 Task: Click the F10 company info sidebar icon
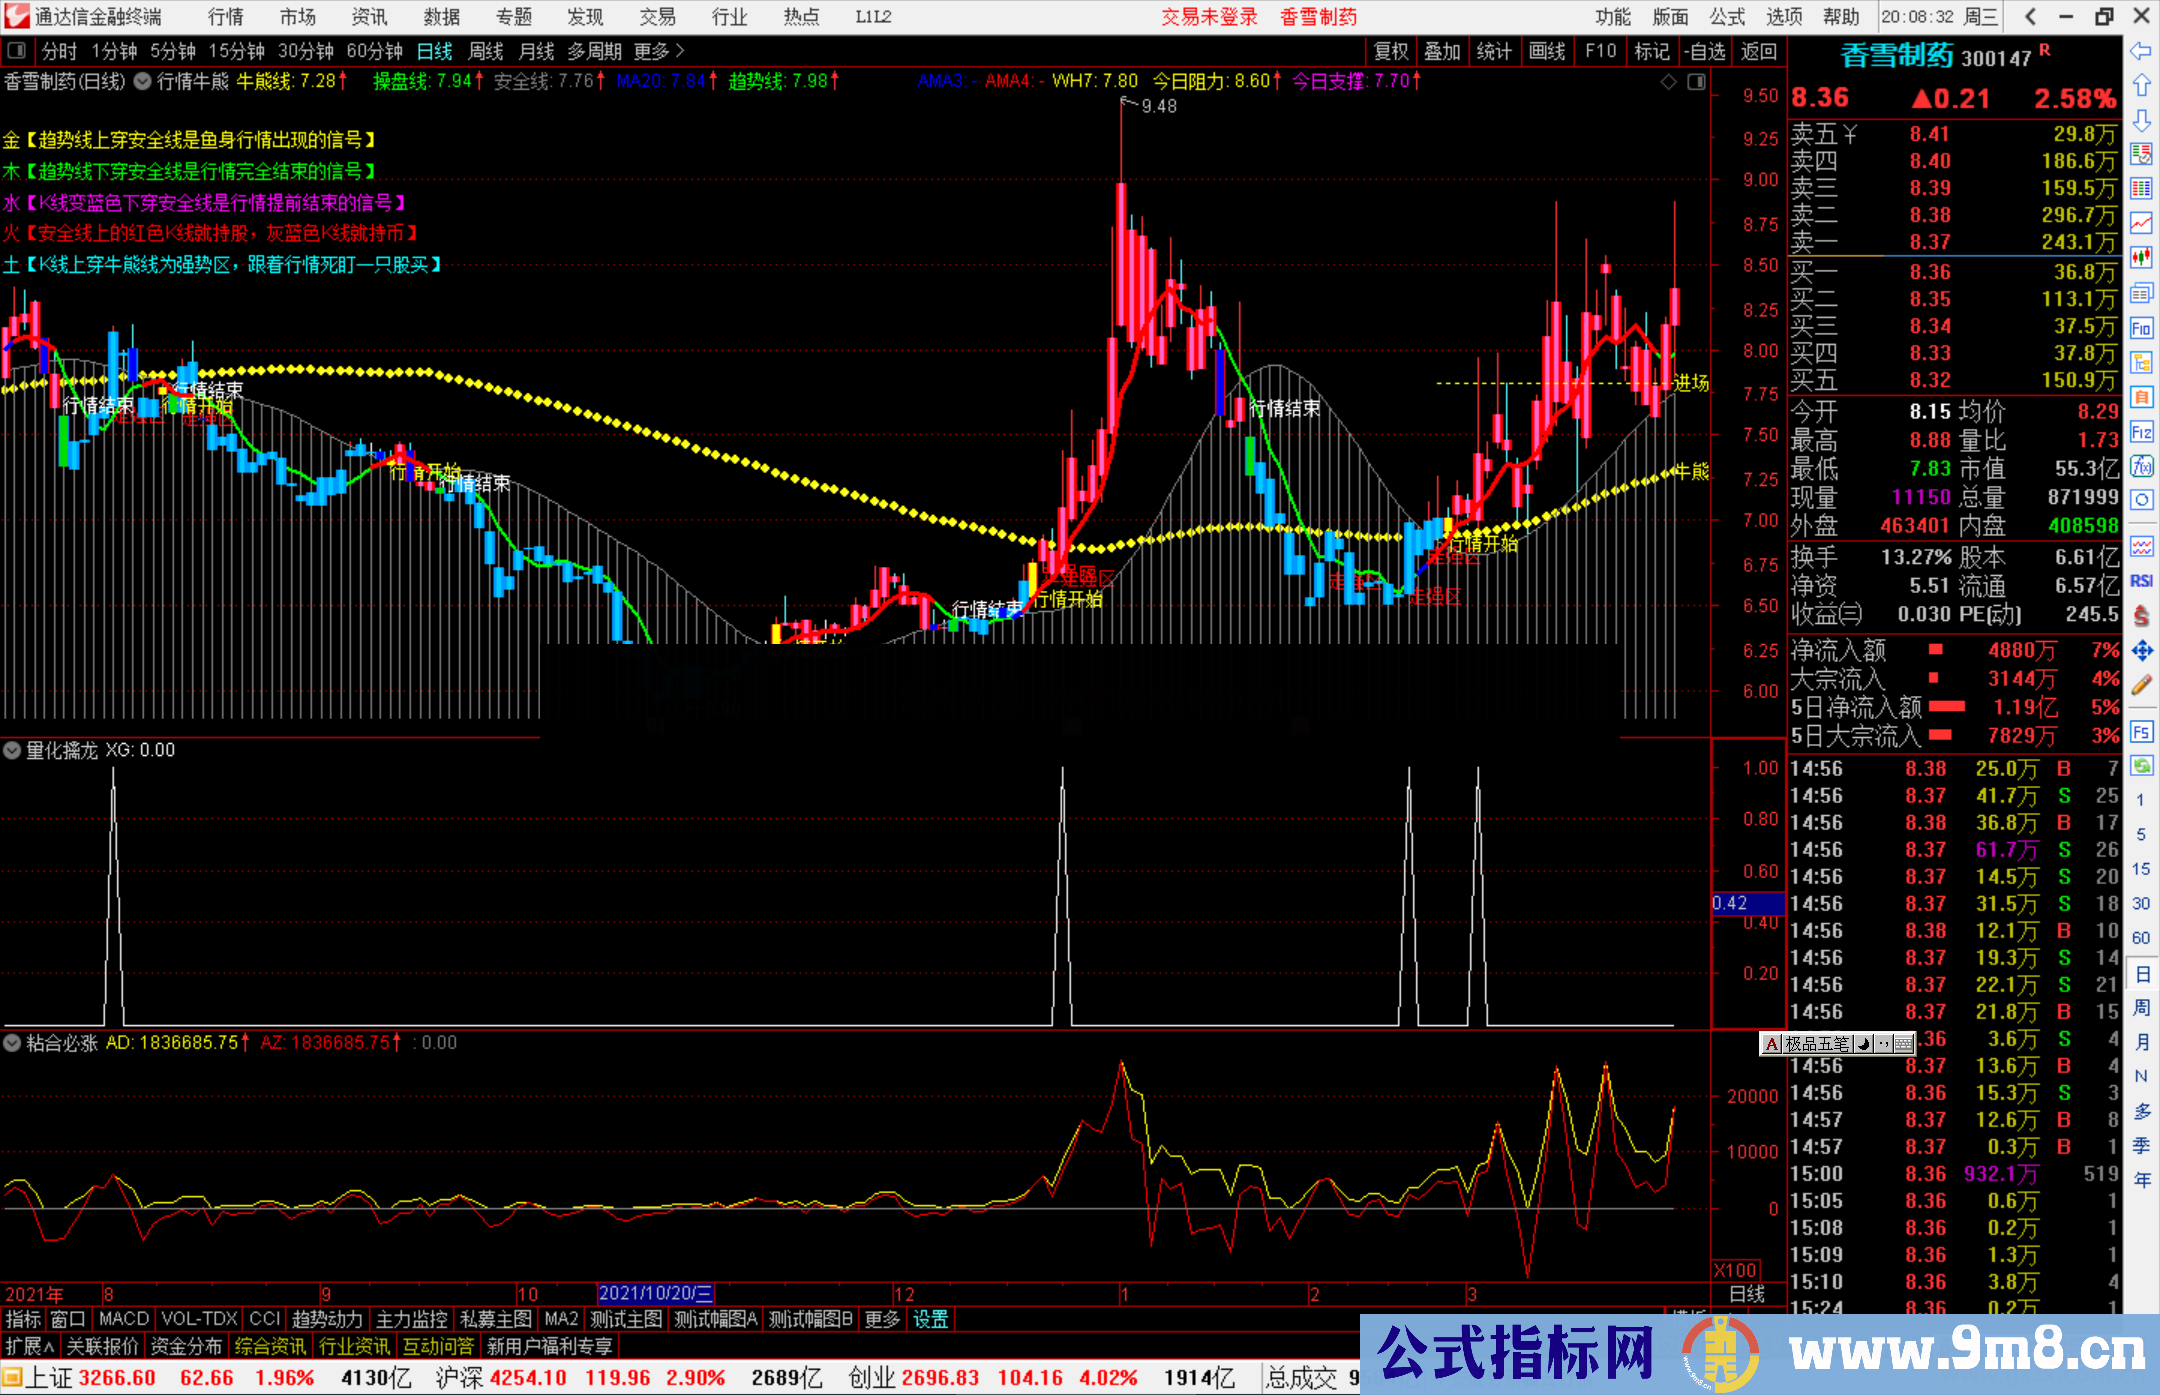pyautogui.click(x=2141, y=328)
